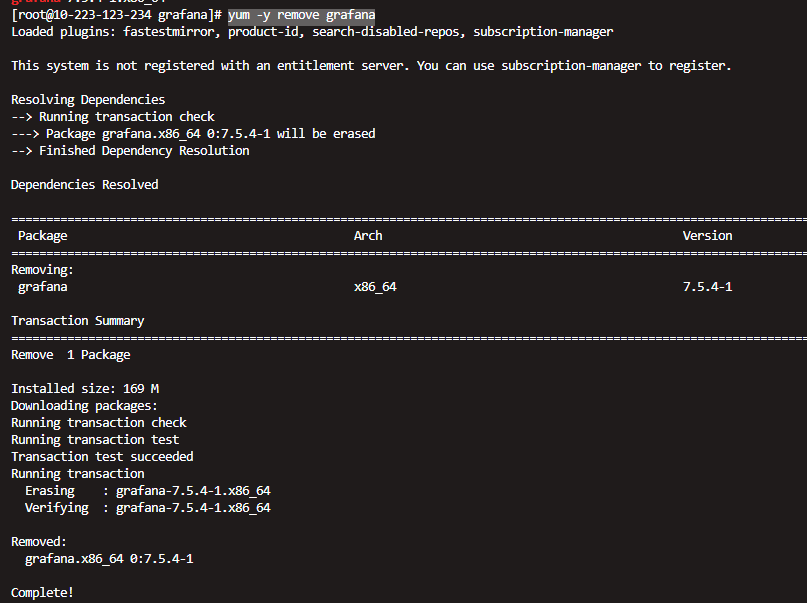807x603 pixels.
Task: Click the 'Verifying : grafana-7.5.4-1.x86_64' line
Action: pos(148,507)
